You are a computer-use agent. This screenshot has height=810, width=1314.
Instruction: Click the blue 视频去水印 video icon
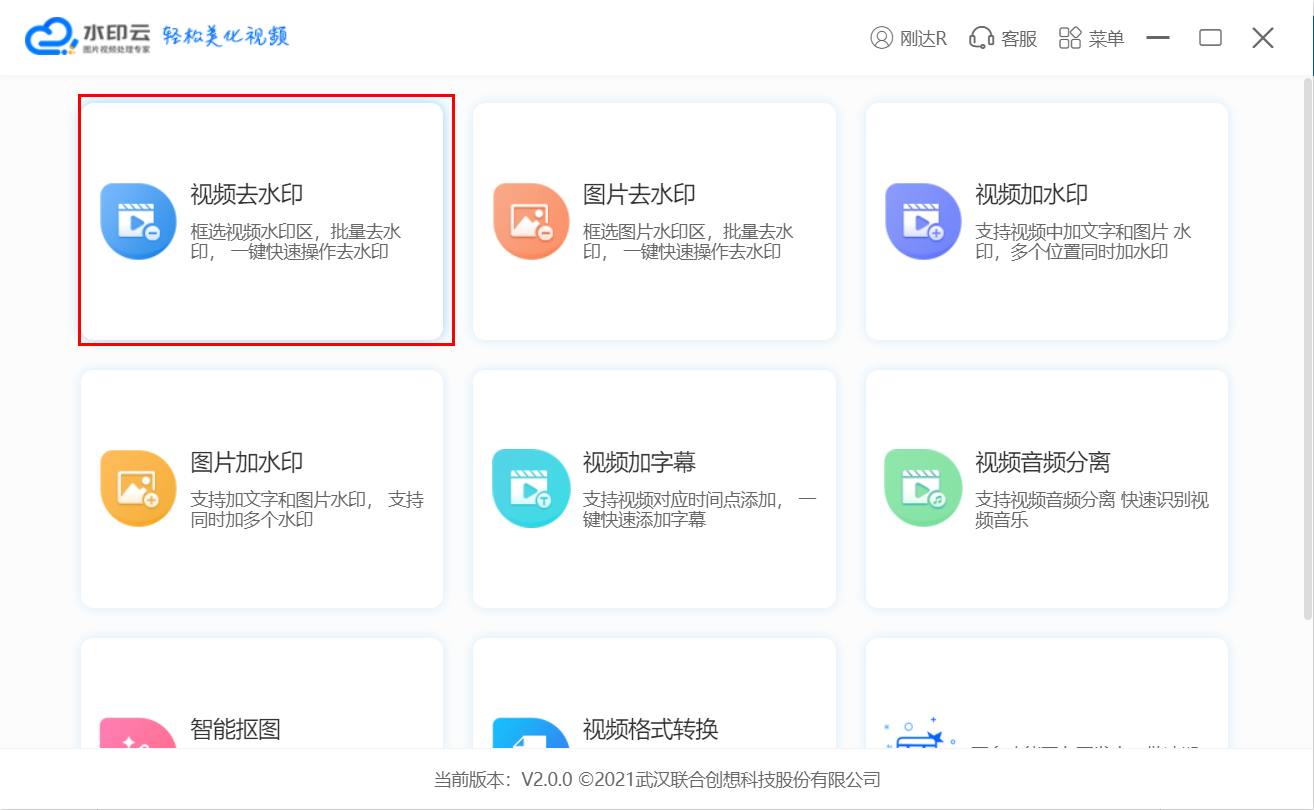[x=138, y=221]
